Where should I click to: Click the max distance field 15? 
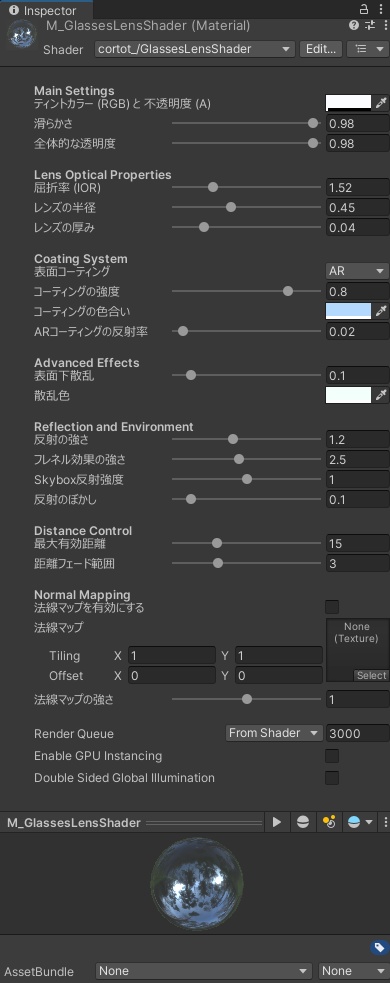(x=357, y=544)
